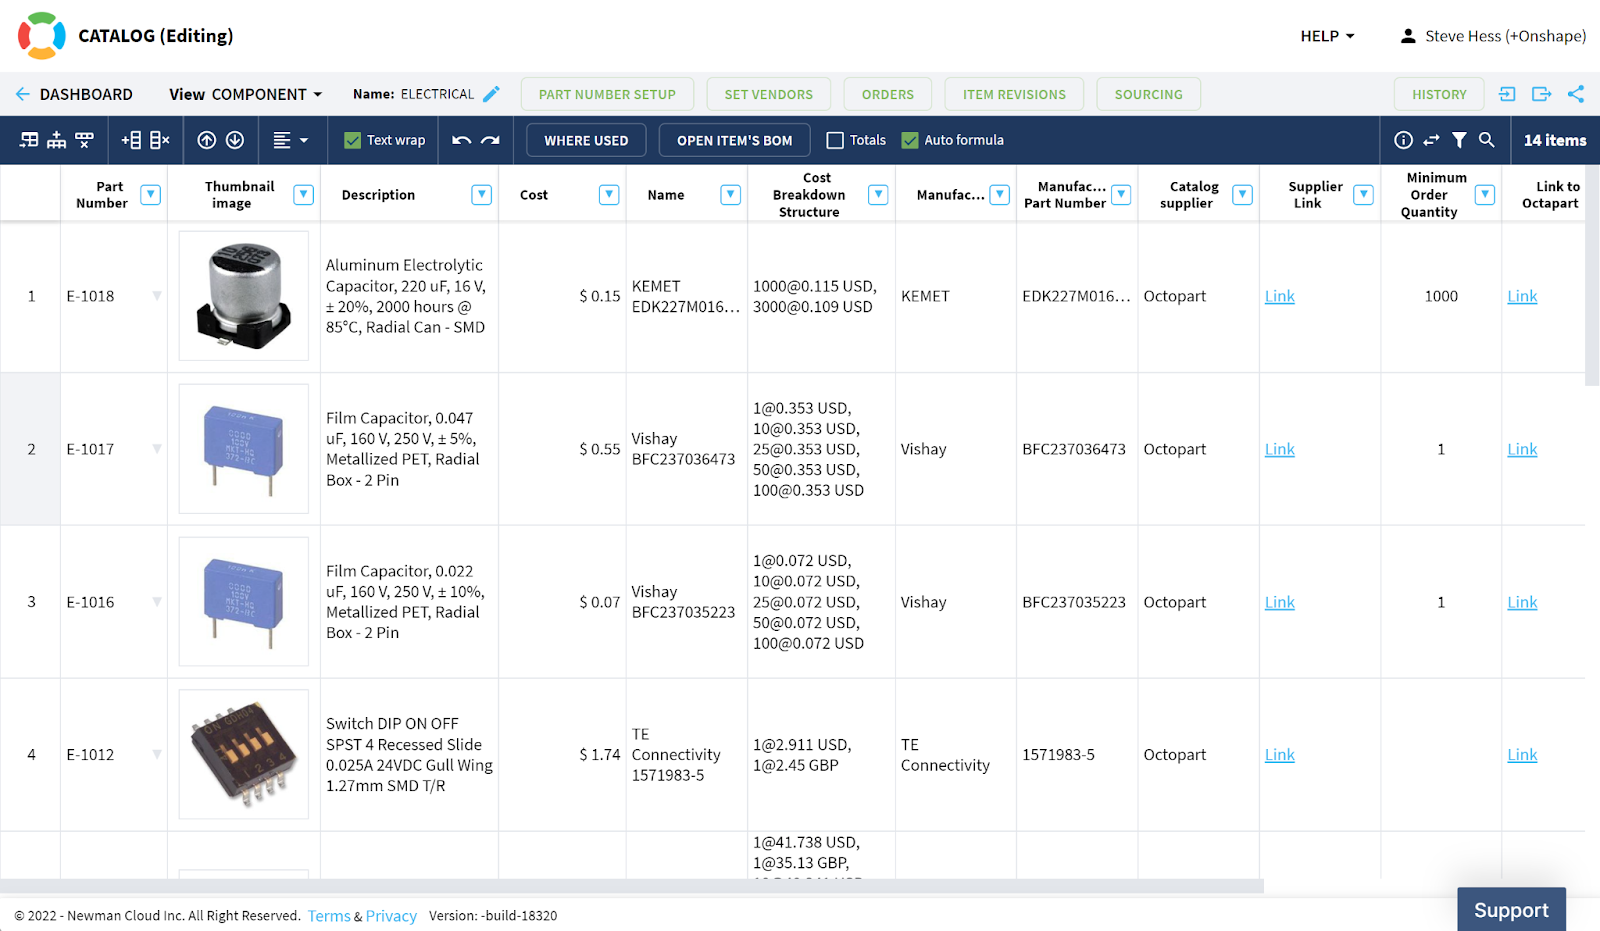Open the Cost Breakdown Structure column filter
The height and width of the screenshot is (931, 1600).
click(x=878, y=195)
